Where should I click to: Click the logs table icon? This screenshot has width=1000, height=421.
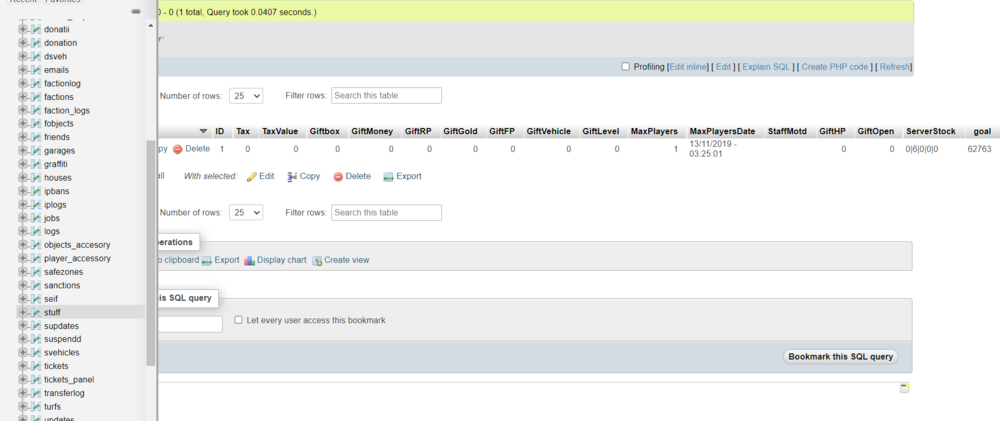pos(36,231)
